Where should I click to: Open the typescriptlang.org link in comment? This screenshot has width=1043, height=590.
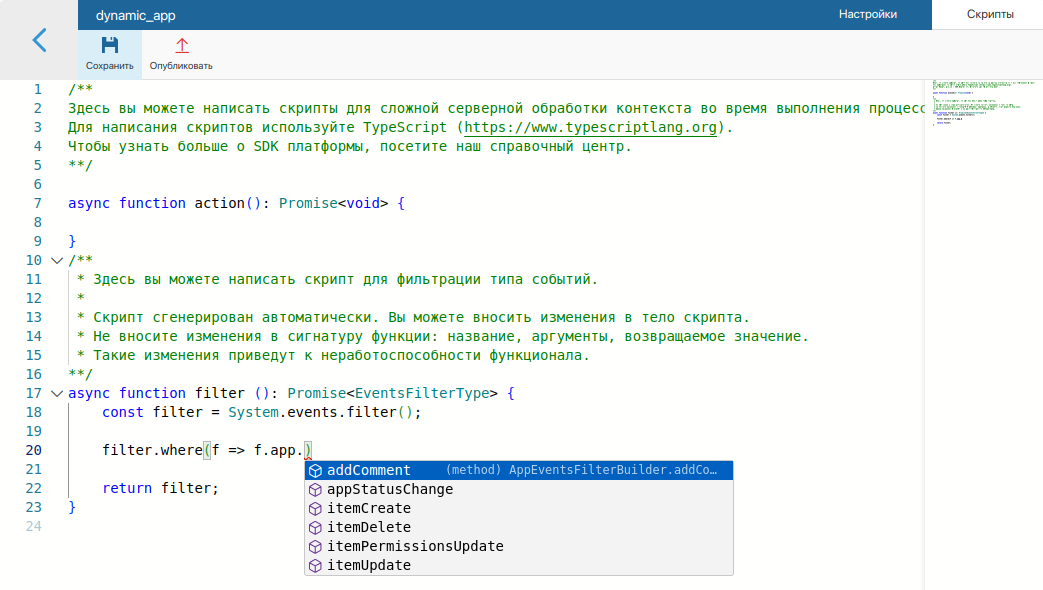[x=591, y=127]
